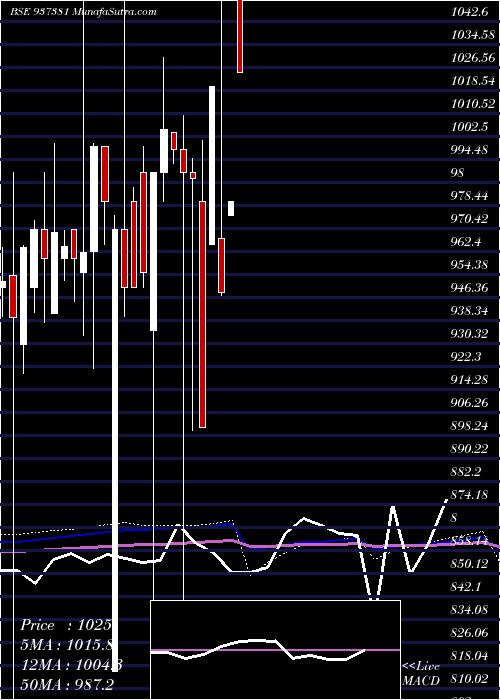500x700 pixels.
Task: Click inside the MACD inset chart panel
Action: 275,650
